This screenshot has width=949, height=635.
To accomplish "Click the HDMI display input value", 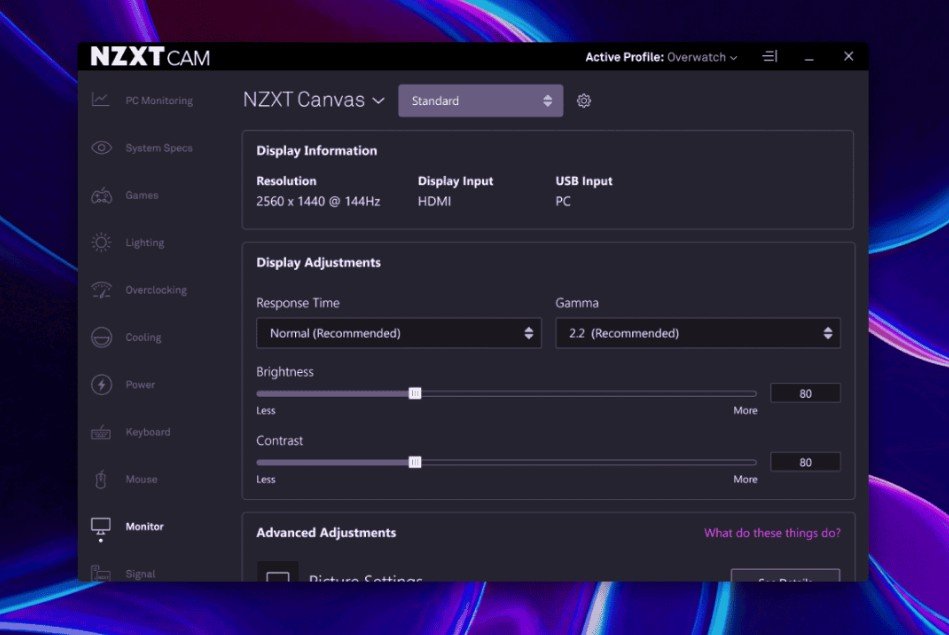I will tap(434, 201).
